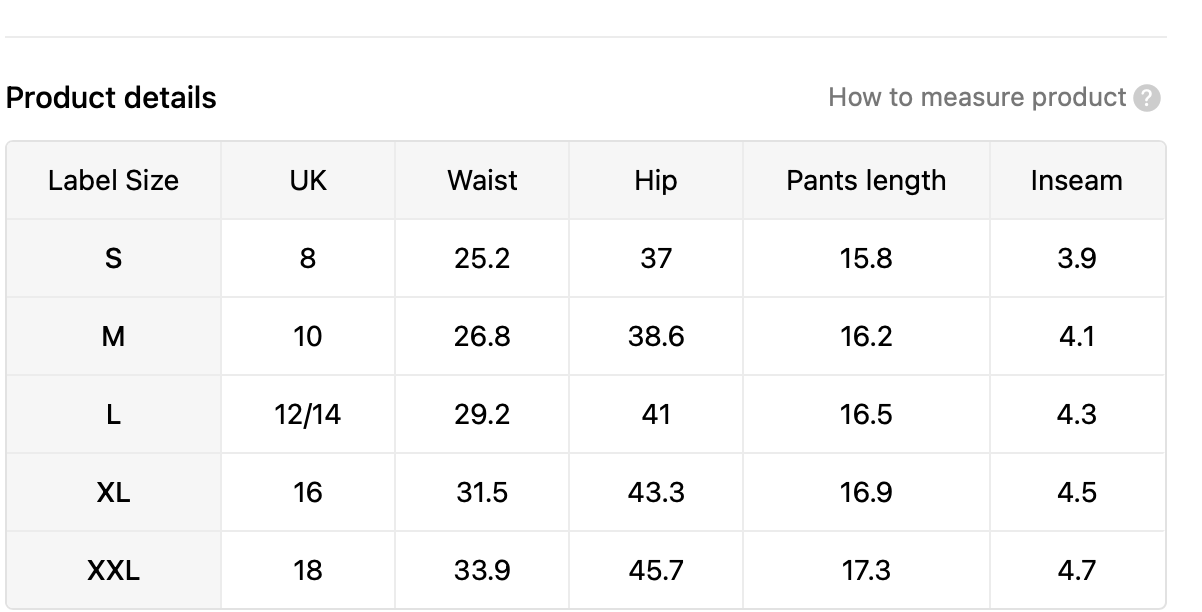Click the Inseam column header
The image size is (1202, 612).
coord(1077,180)
